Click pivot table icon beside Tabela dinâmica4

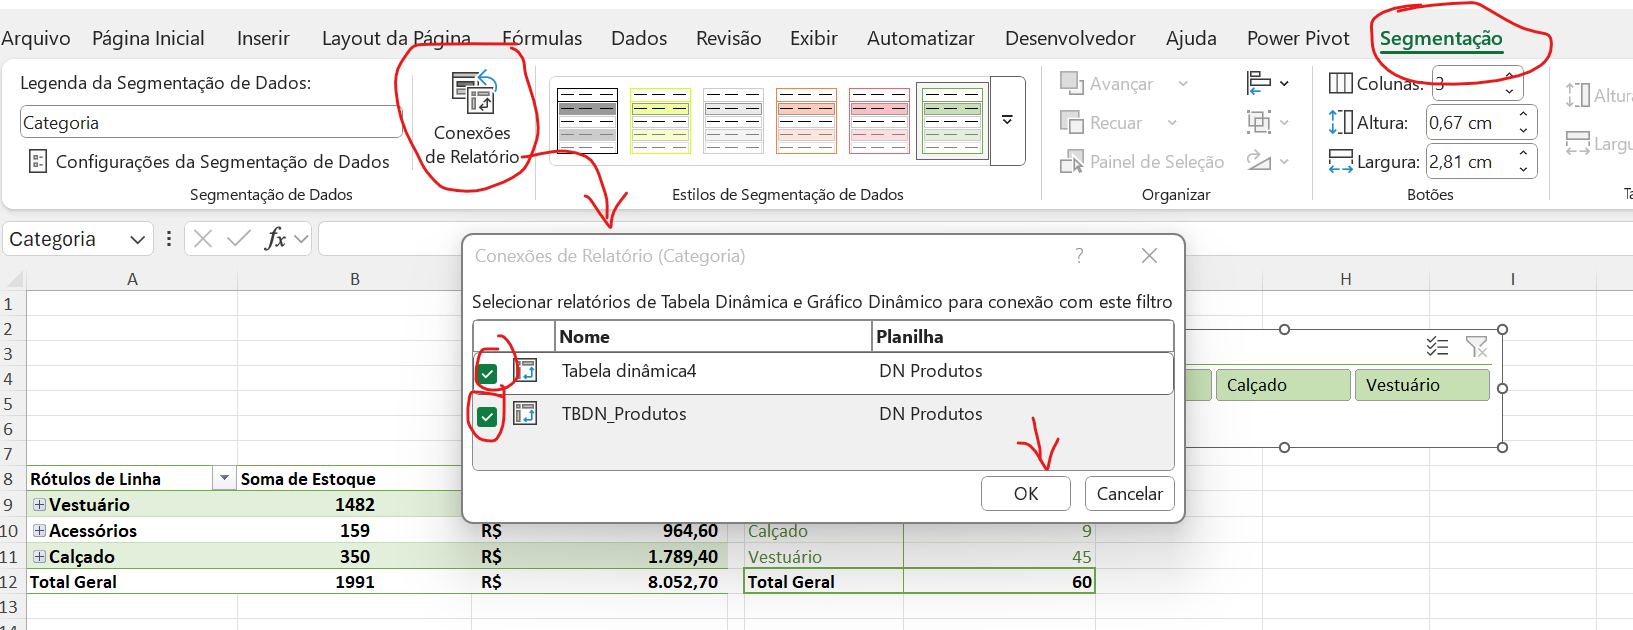tap(526, 371)
